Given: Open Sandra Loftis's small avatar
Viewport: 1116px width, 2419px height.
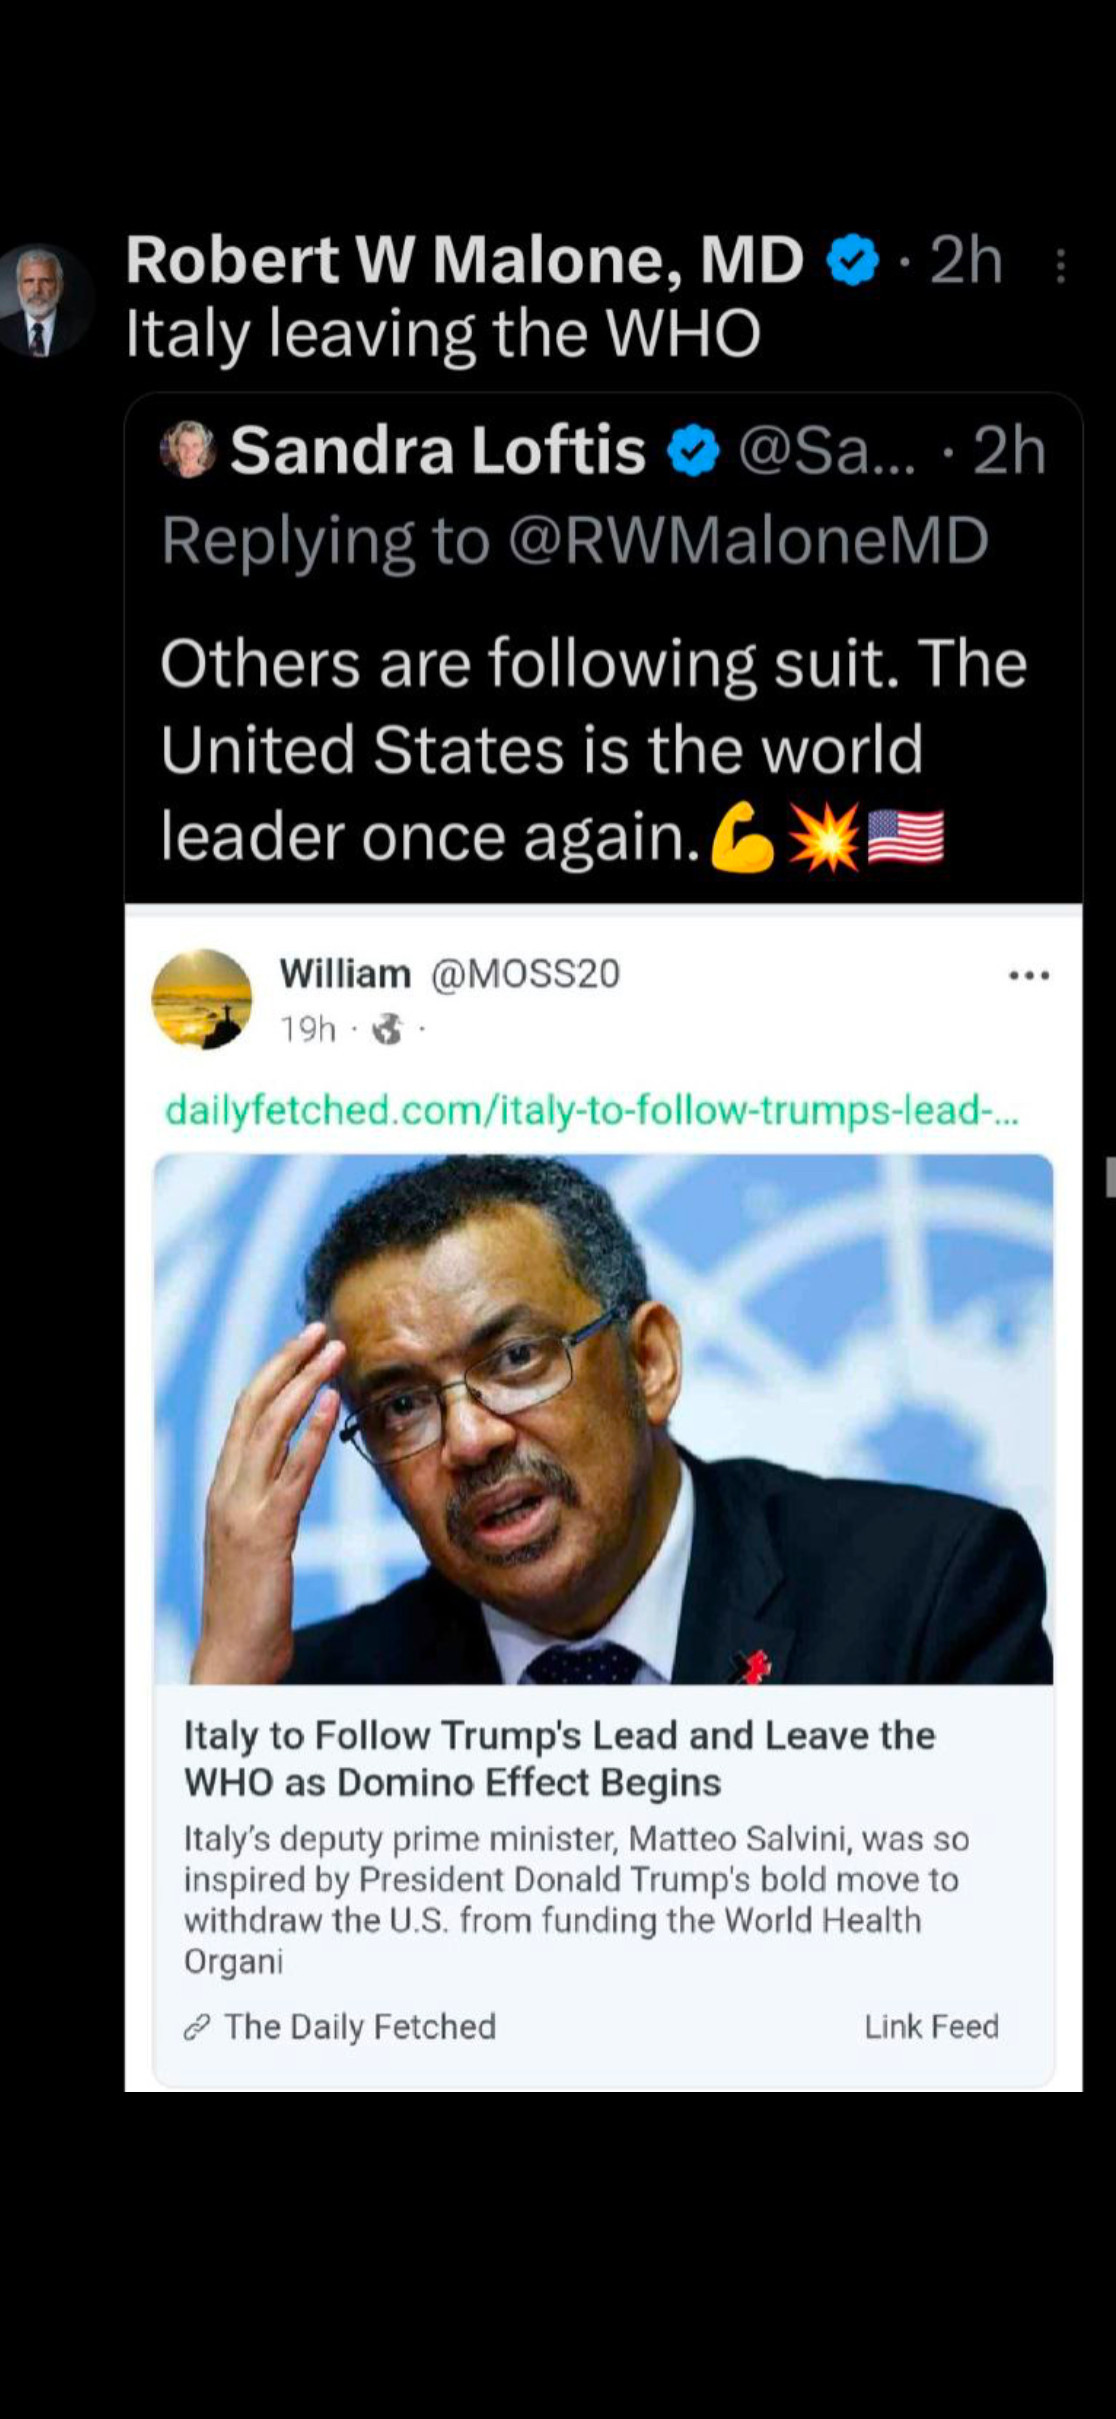Looking at the screenshot, I should (x=188, y=449).
